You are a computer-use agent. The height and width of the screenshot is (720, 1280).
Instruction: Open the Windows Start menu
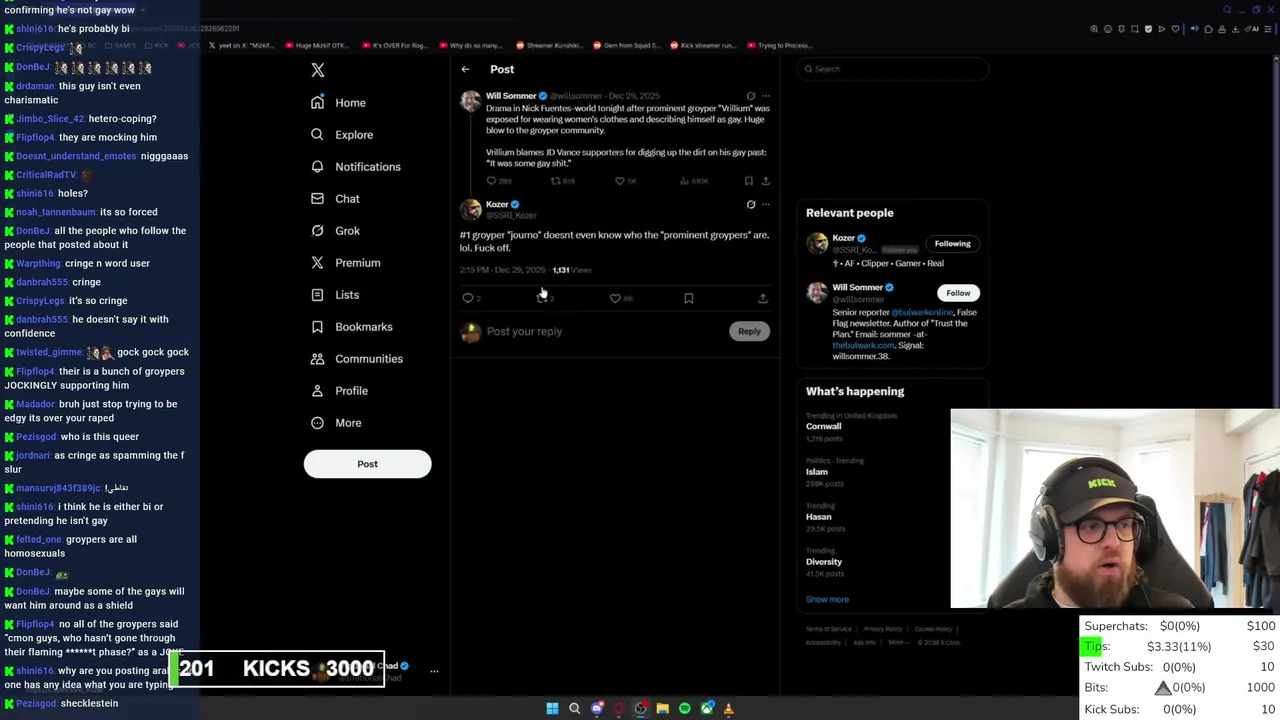click(552, 708)
